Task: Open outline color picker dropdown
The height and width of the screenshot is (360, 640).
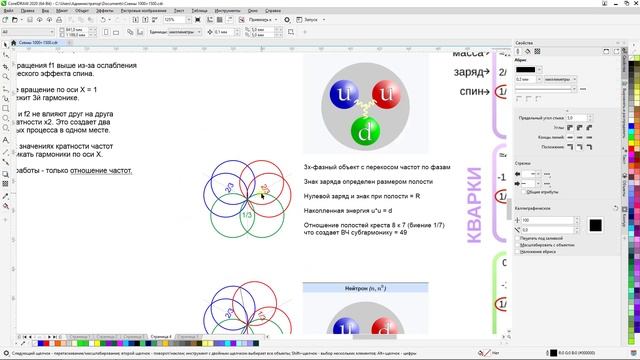Action: [x=540, y=70]
